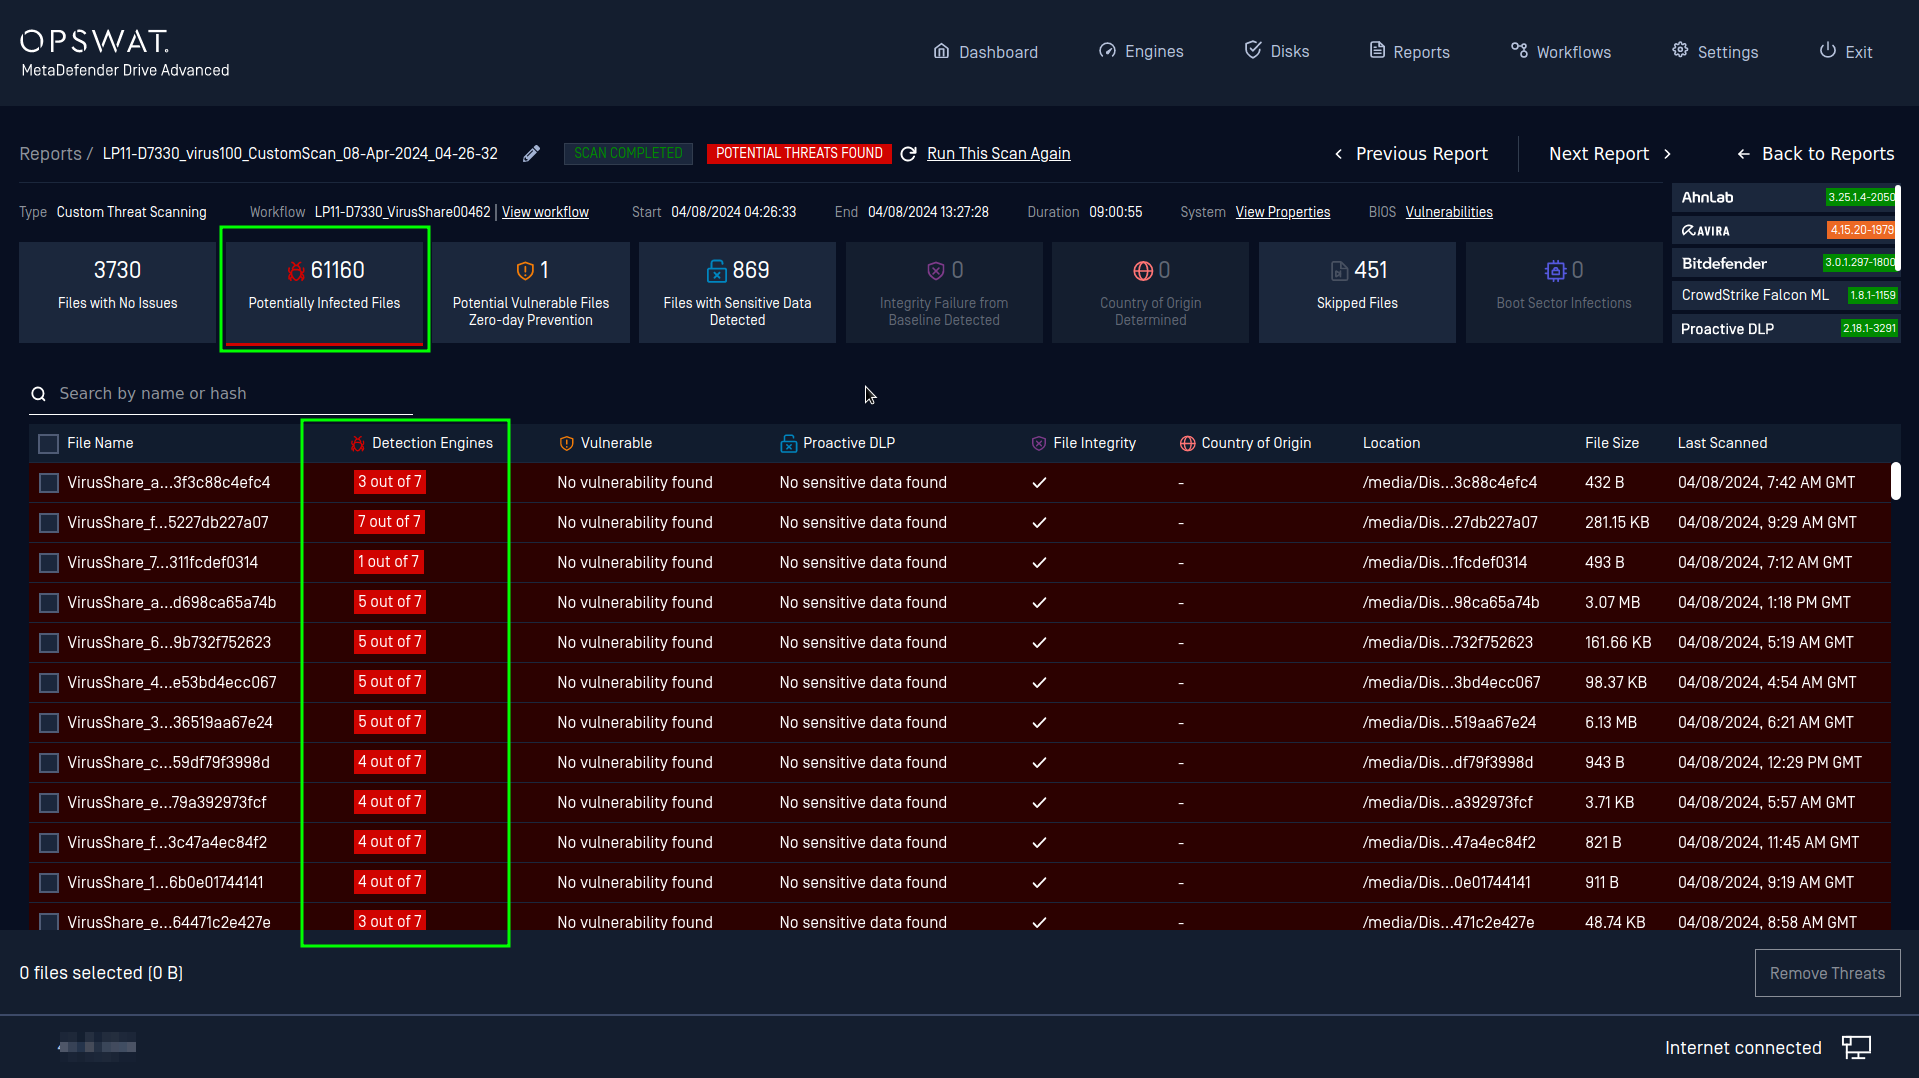Click the engines list scrollbar
This screenshot has height=1078, width=1919.
[1897, 228]
